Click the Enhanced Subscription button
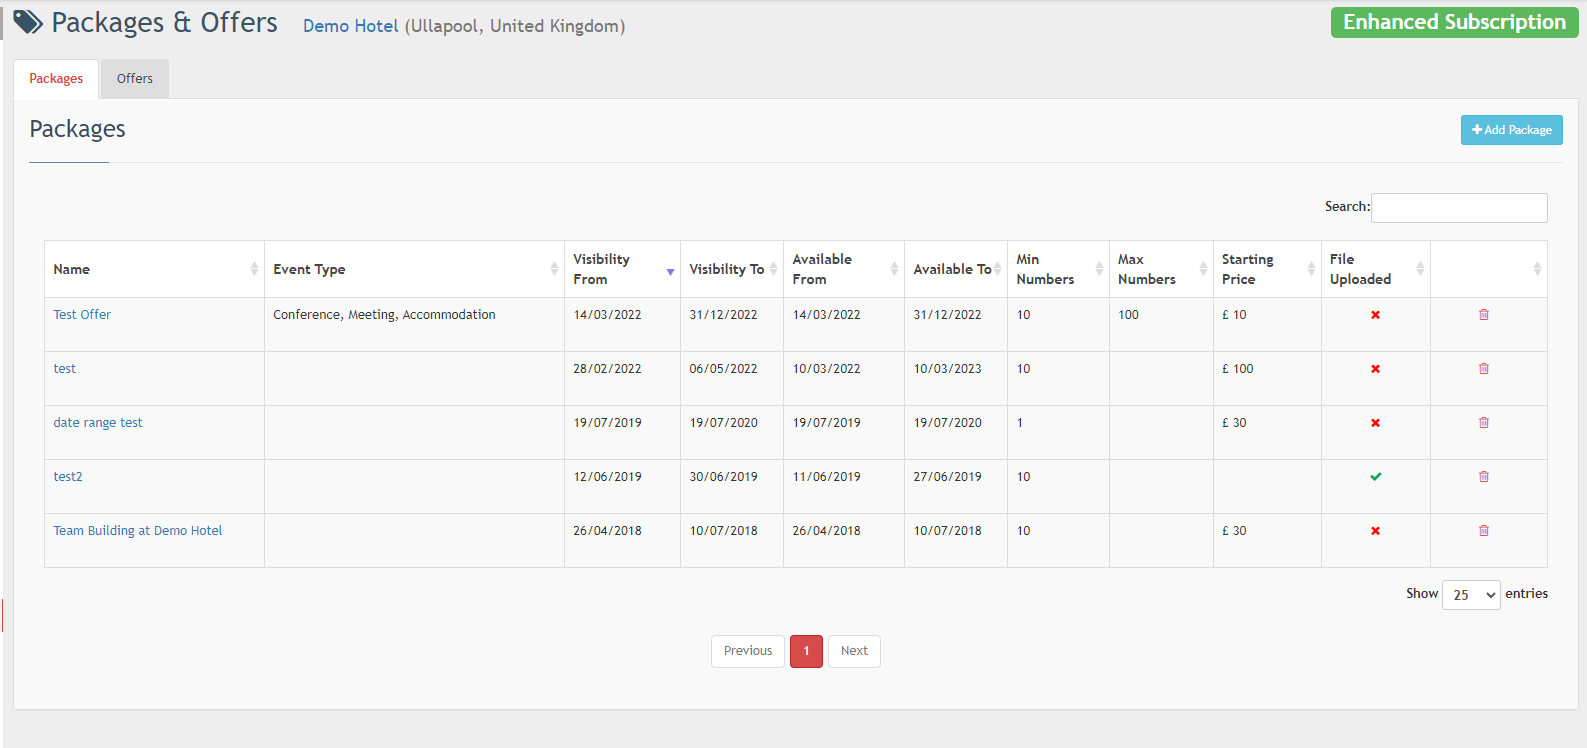Screen dimensions: 1587x748 point(1454,22)
